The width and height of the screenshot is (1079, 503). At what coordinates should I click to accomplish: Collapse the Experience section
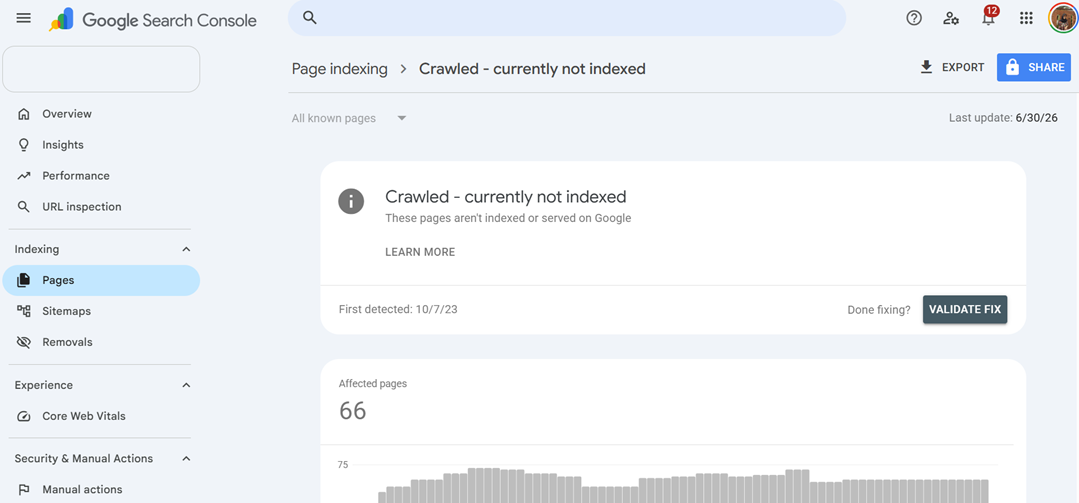(186, 385)
